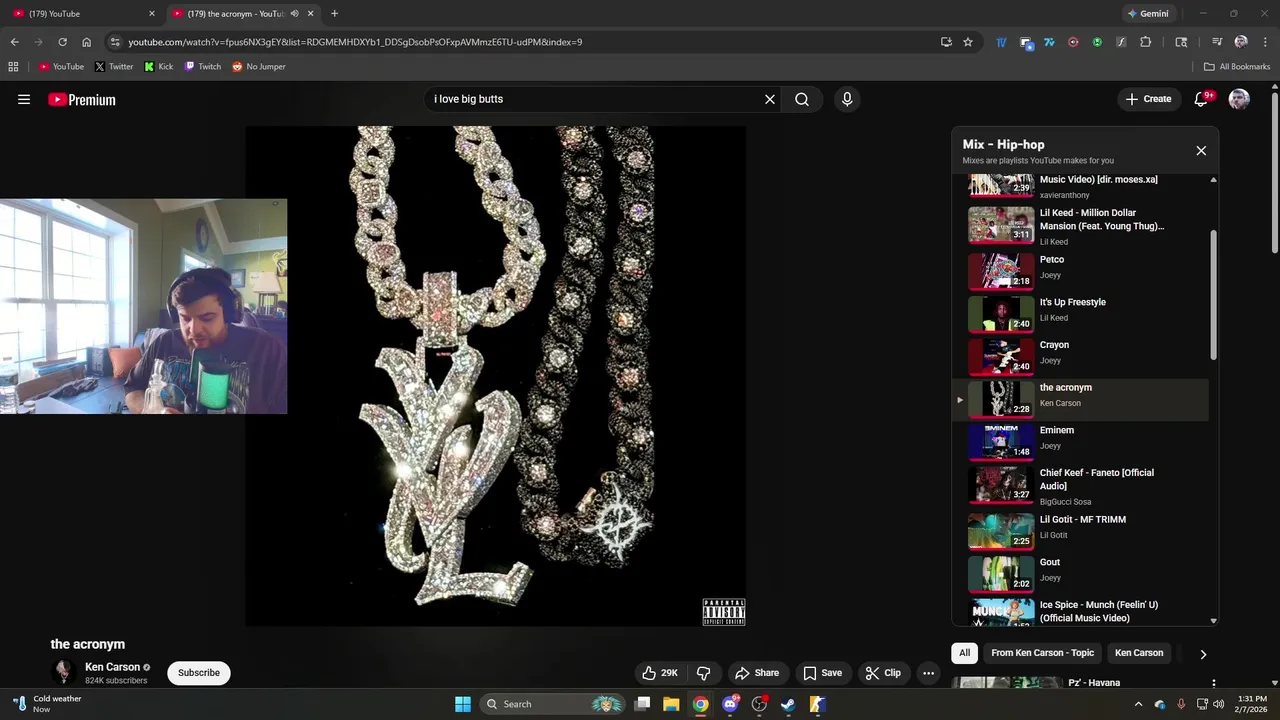1280x720 pixels.
Task: Open the Kick bookmark
Action: click(158, 67)
